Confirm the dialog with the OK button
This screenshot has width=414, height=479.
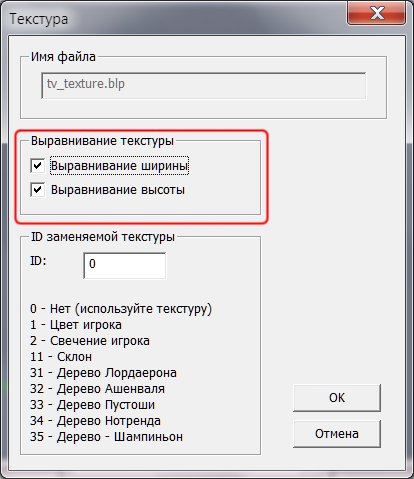pos(337,398)
